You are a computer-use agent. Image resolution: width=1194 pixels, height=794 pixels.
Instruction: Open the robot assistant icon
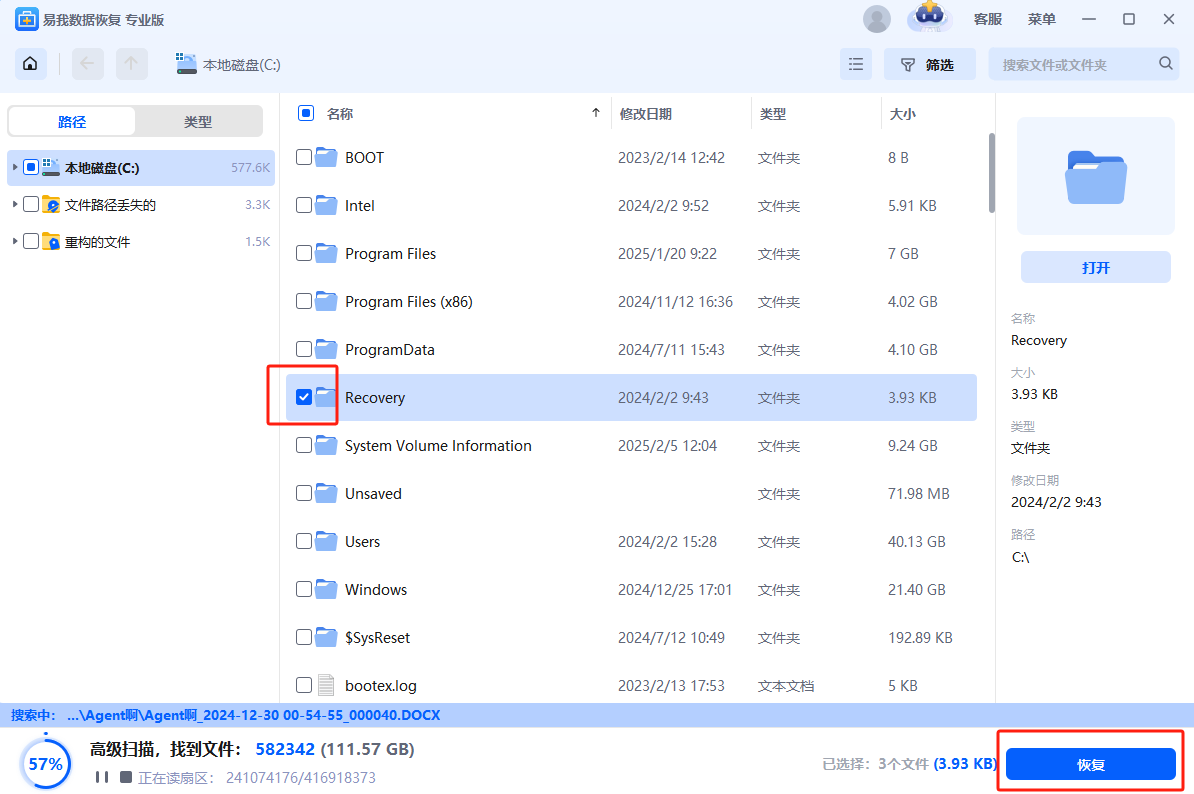pos(929,18)
